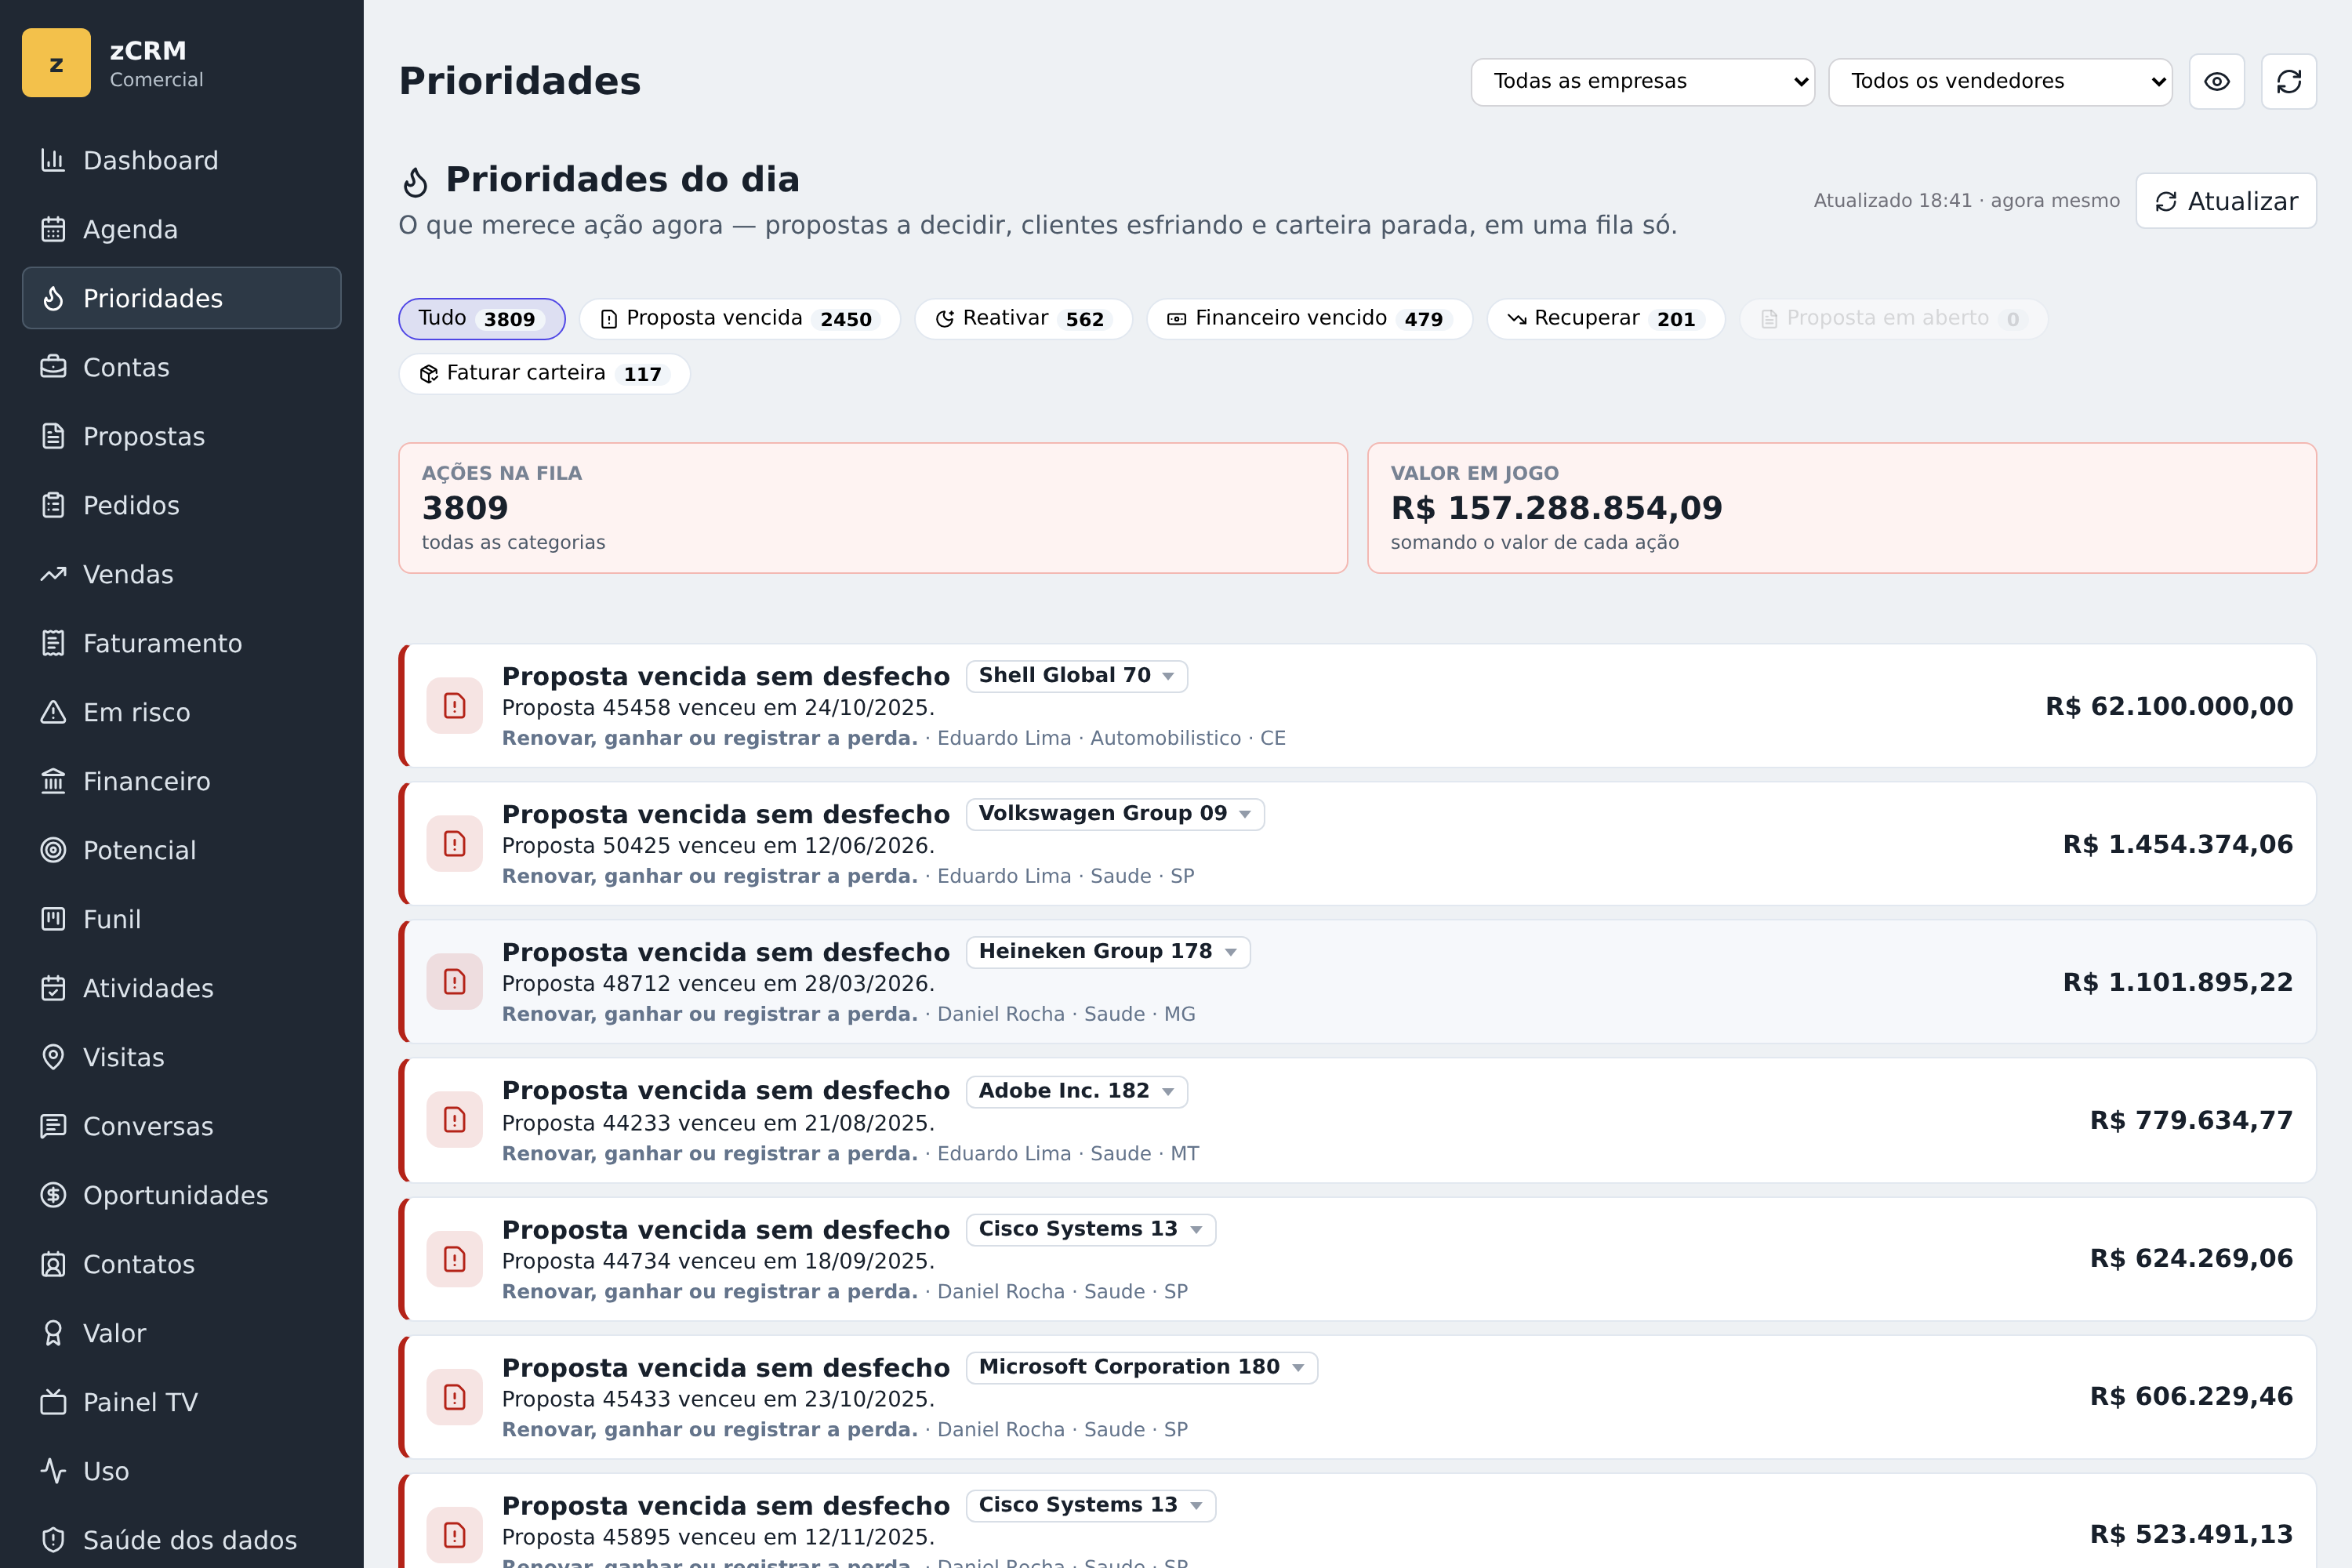Open the Potencial target icon
This screenshot has height=1568, width=2352.
pos(53,850)
